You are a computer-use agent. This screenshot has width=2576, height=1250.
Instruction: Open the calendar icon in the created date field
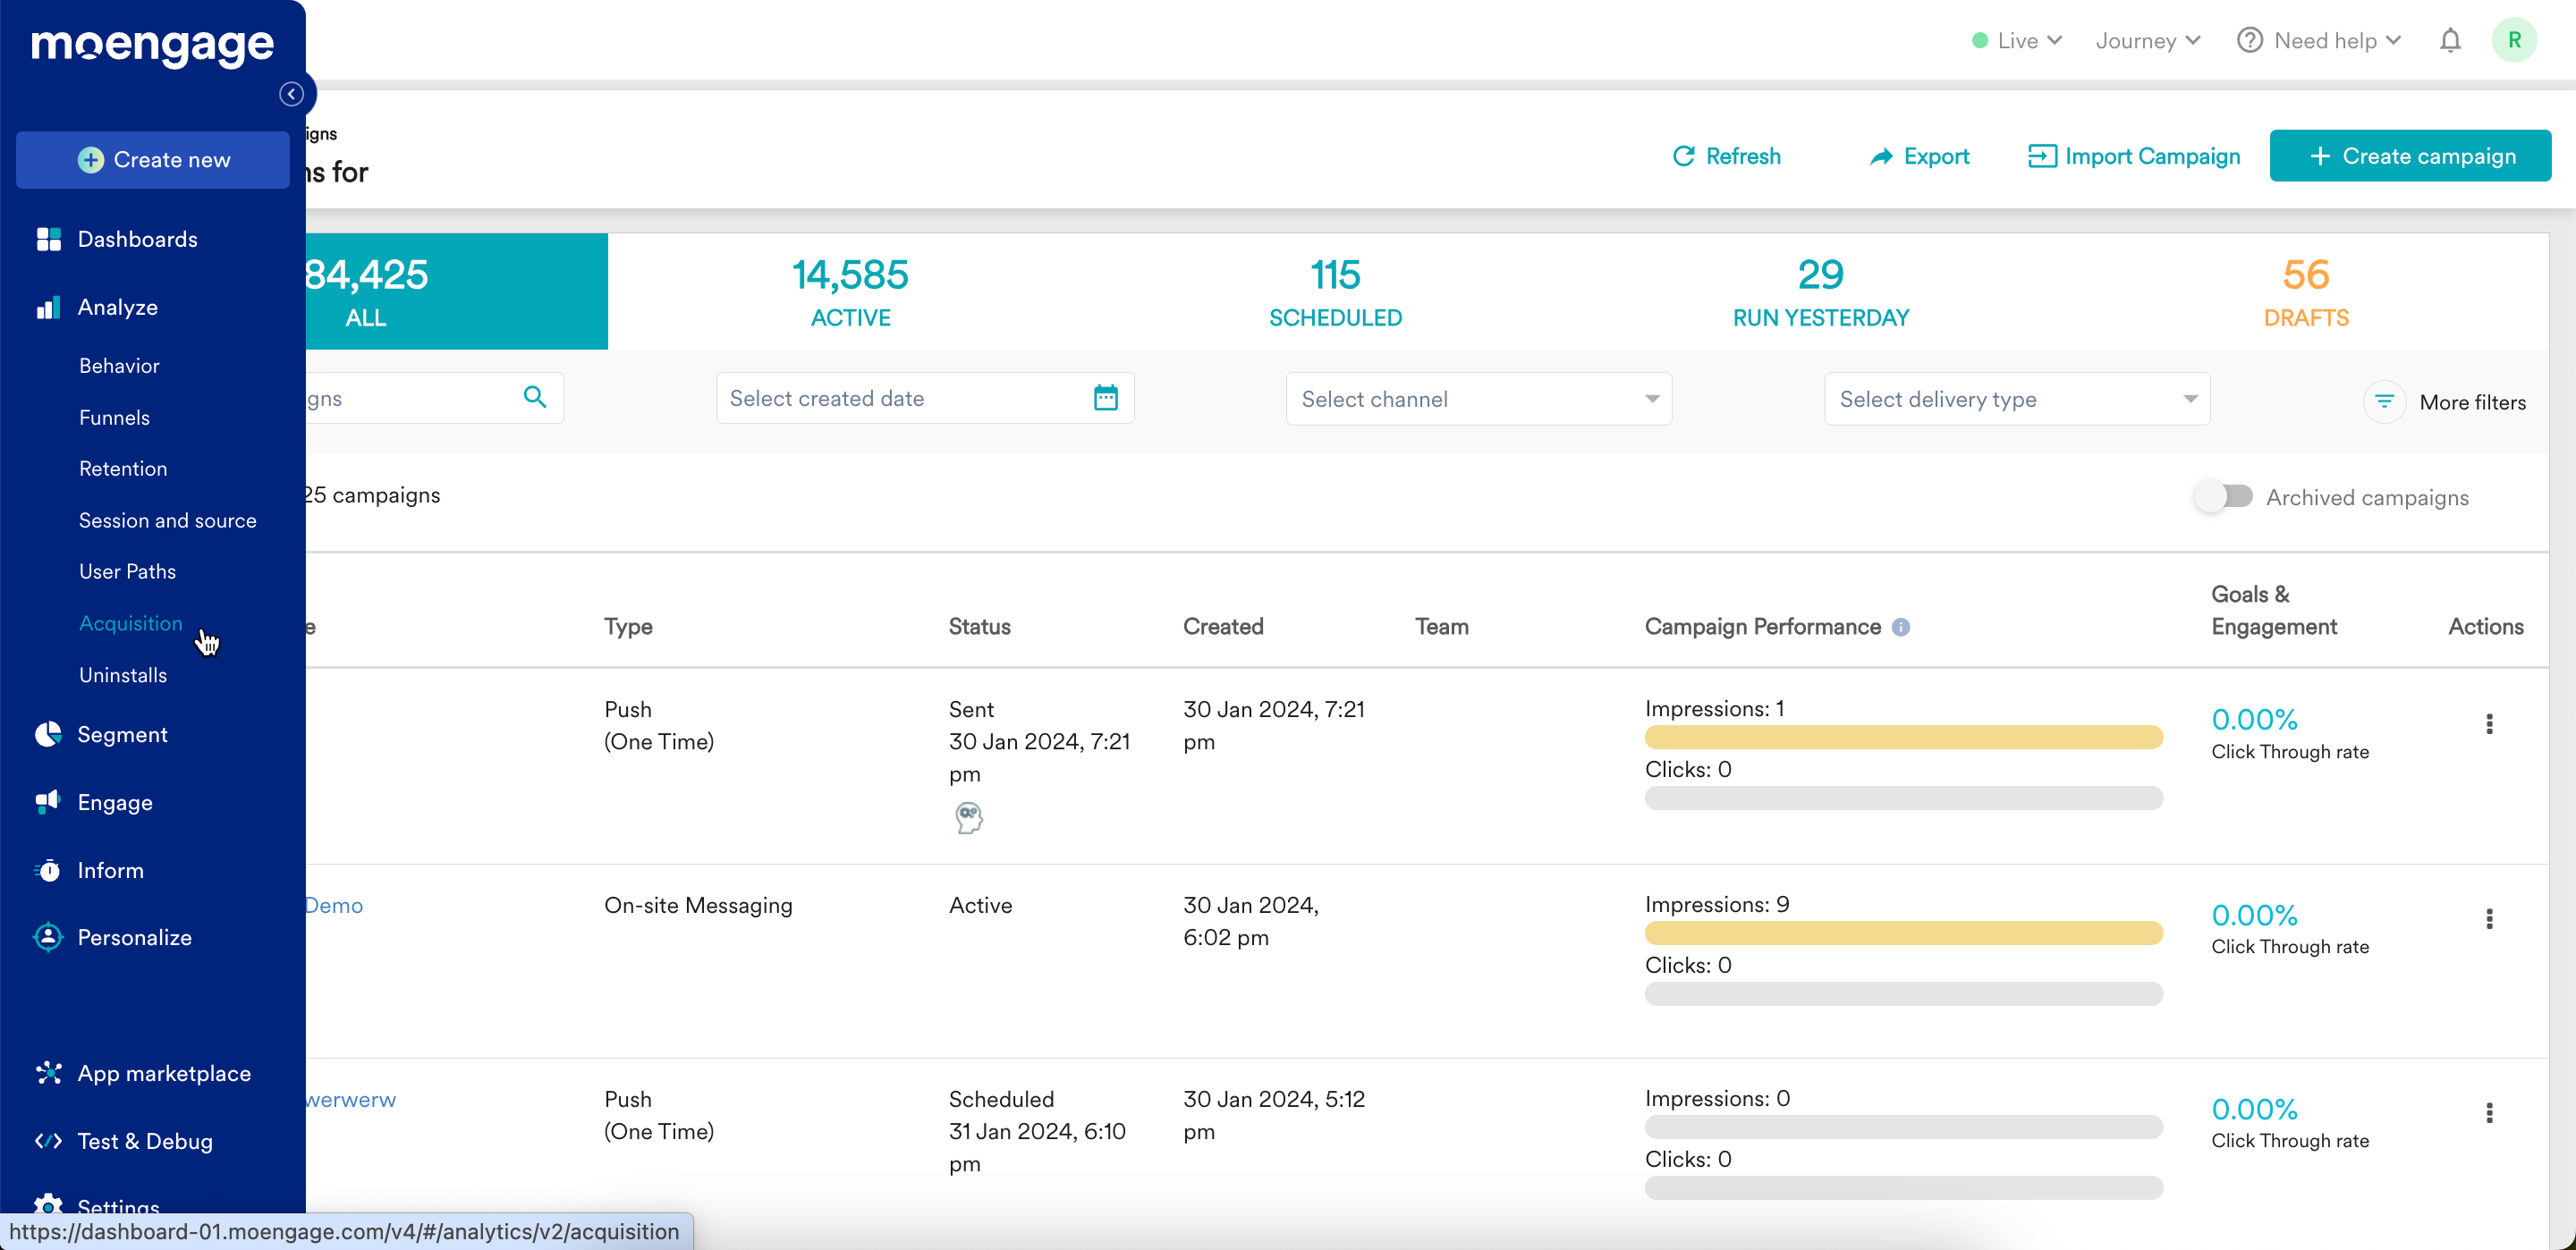1105,398
